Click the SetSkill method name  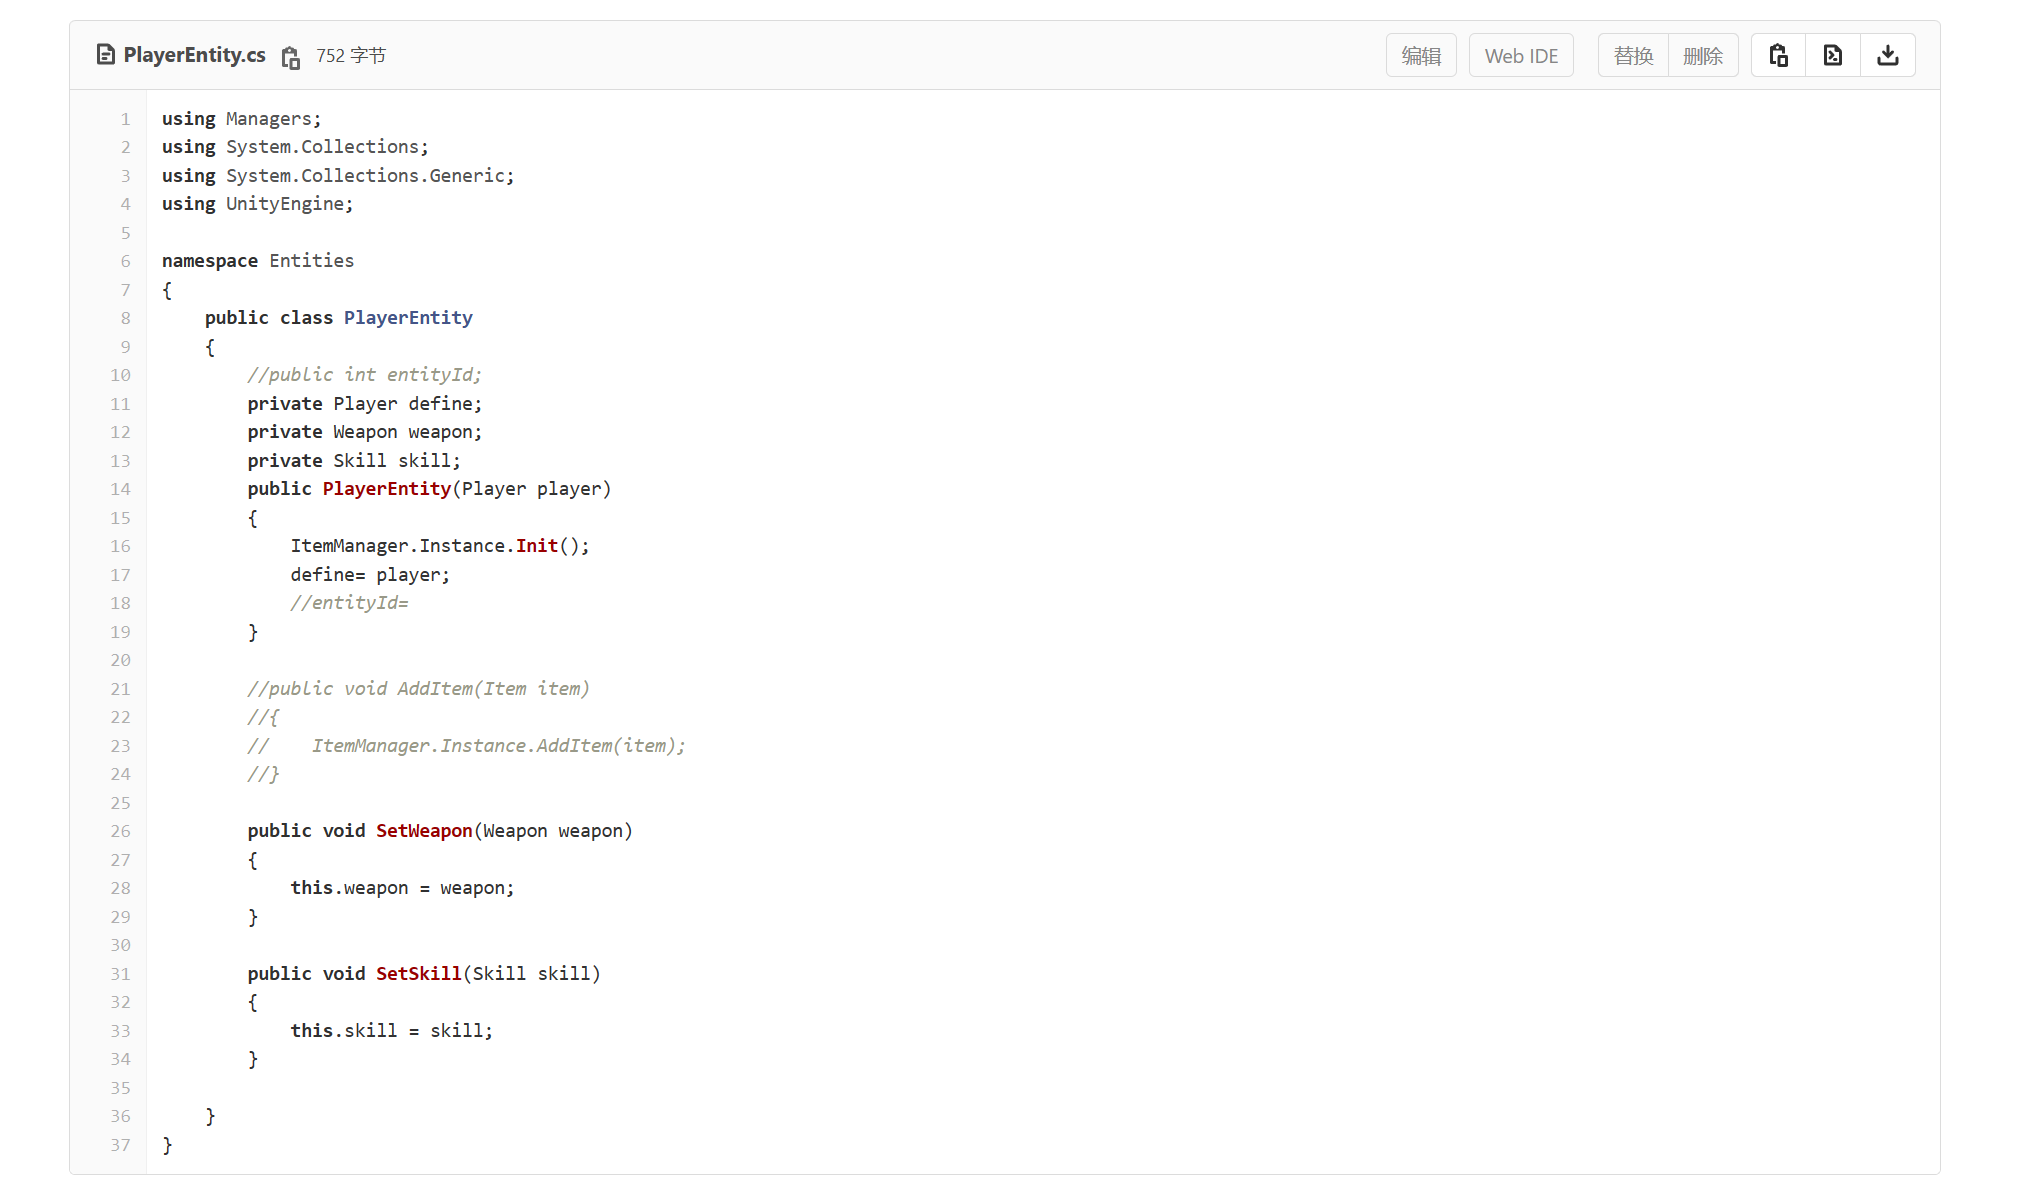(418, 974)
